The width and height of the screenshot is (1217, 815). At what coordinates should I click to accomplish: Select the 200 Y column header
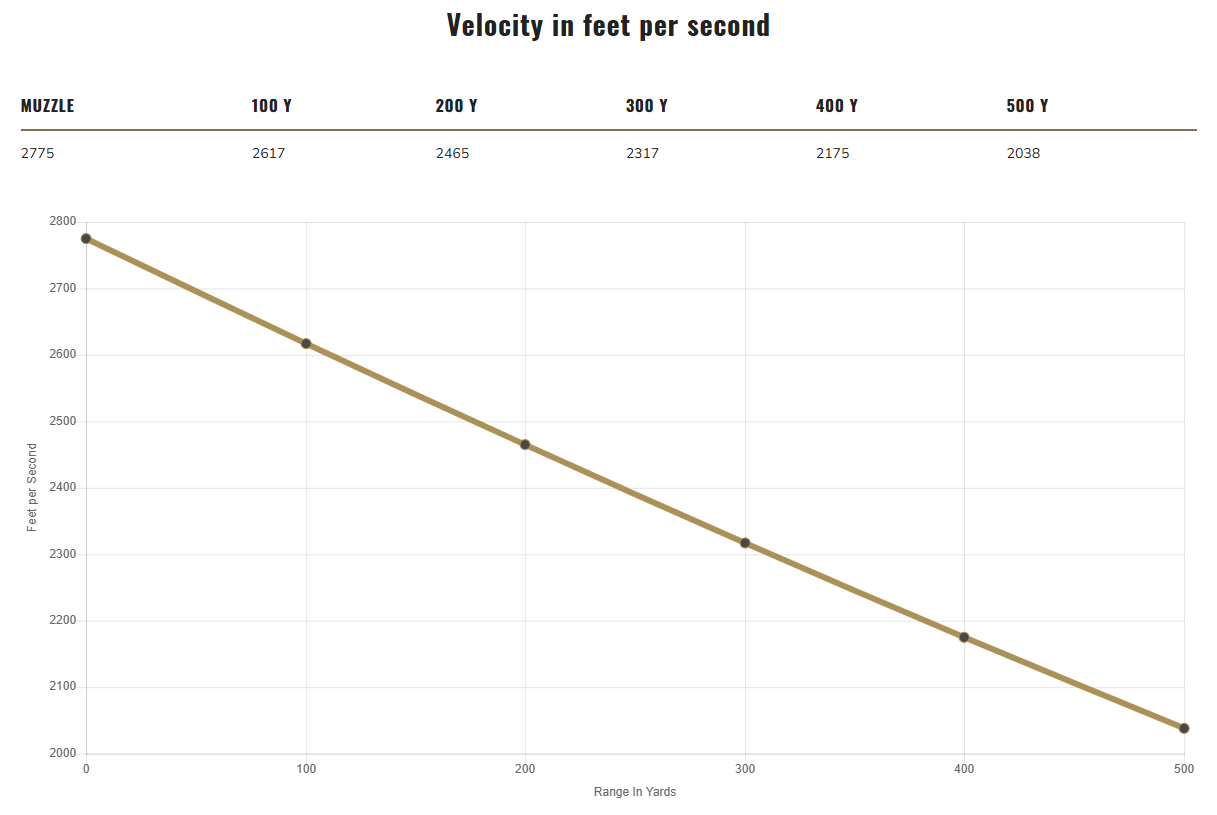[456, 106]
